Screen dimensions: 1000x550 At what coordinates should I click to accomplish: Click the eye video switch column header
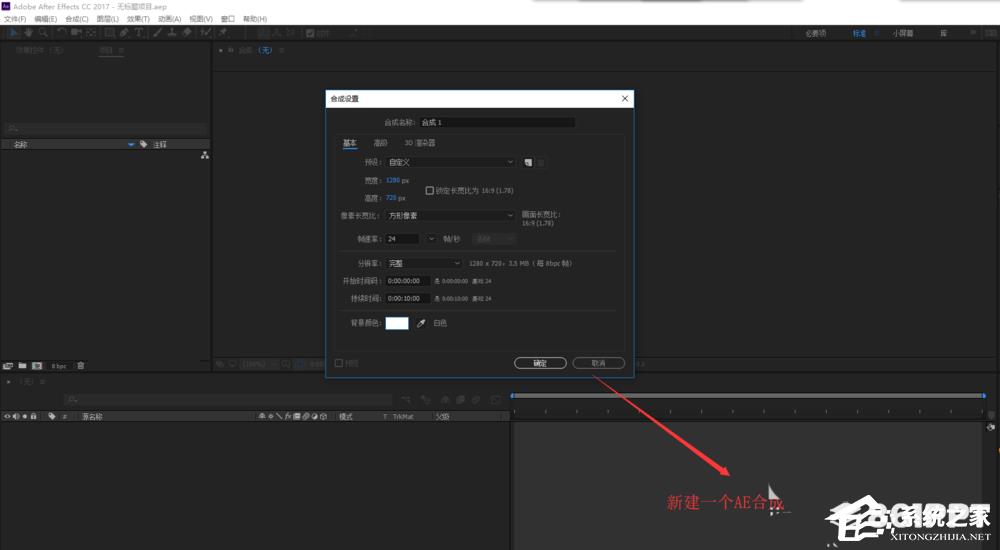tap(8, 416)
